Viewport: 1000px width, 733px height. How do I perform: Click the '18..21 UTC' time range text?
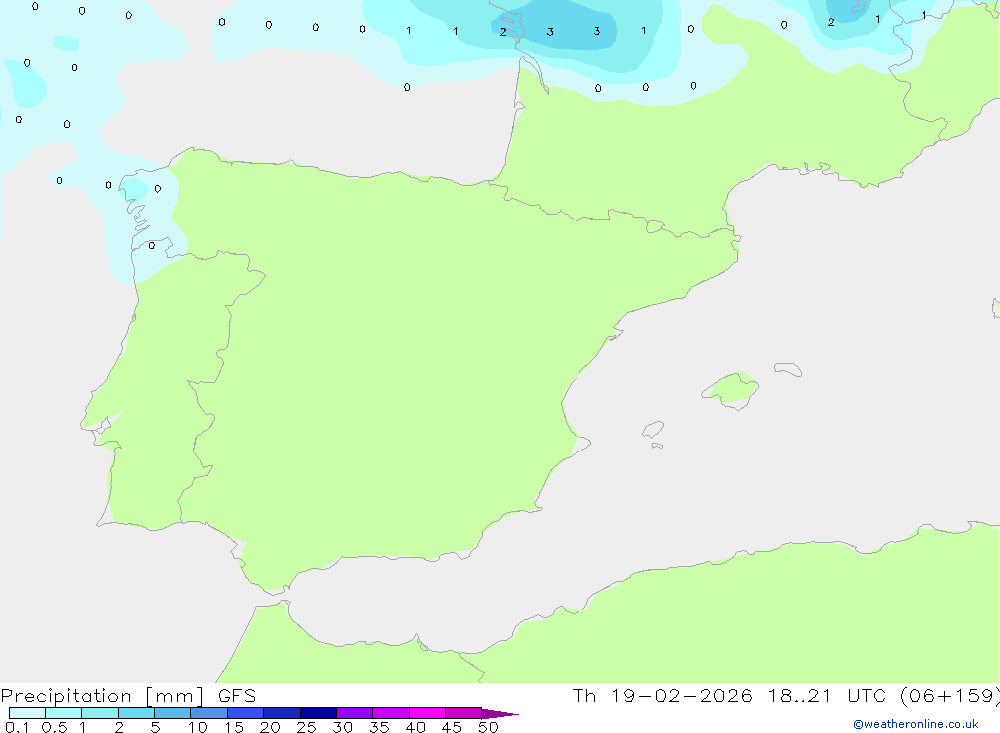tap(827, 695)
